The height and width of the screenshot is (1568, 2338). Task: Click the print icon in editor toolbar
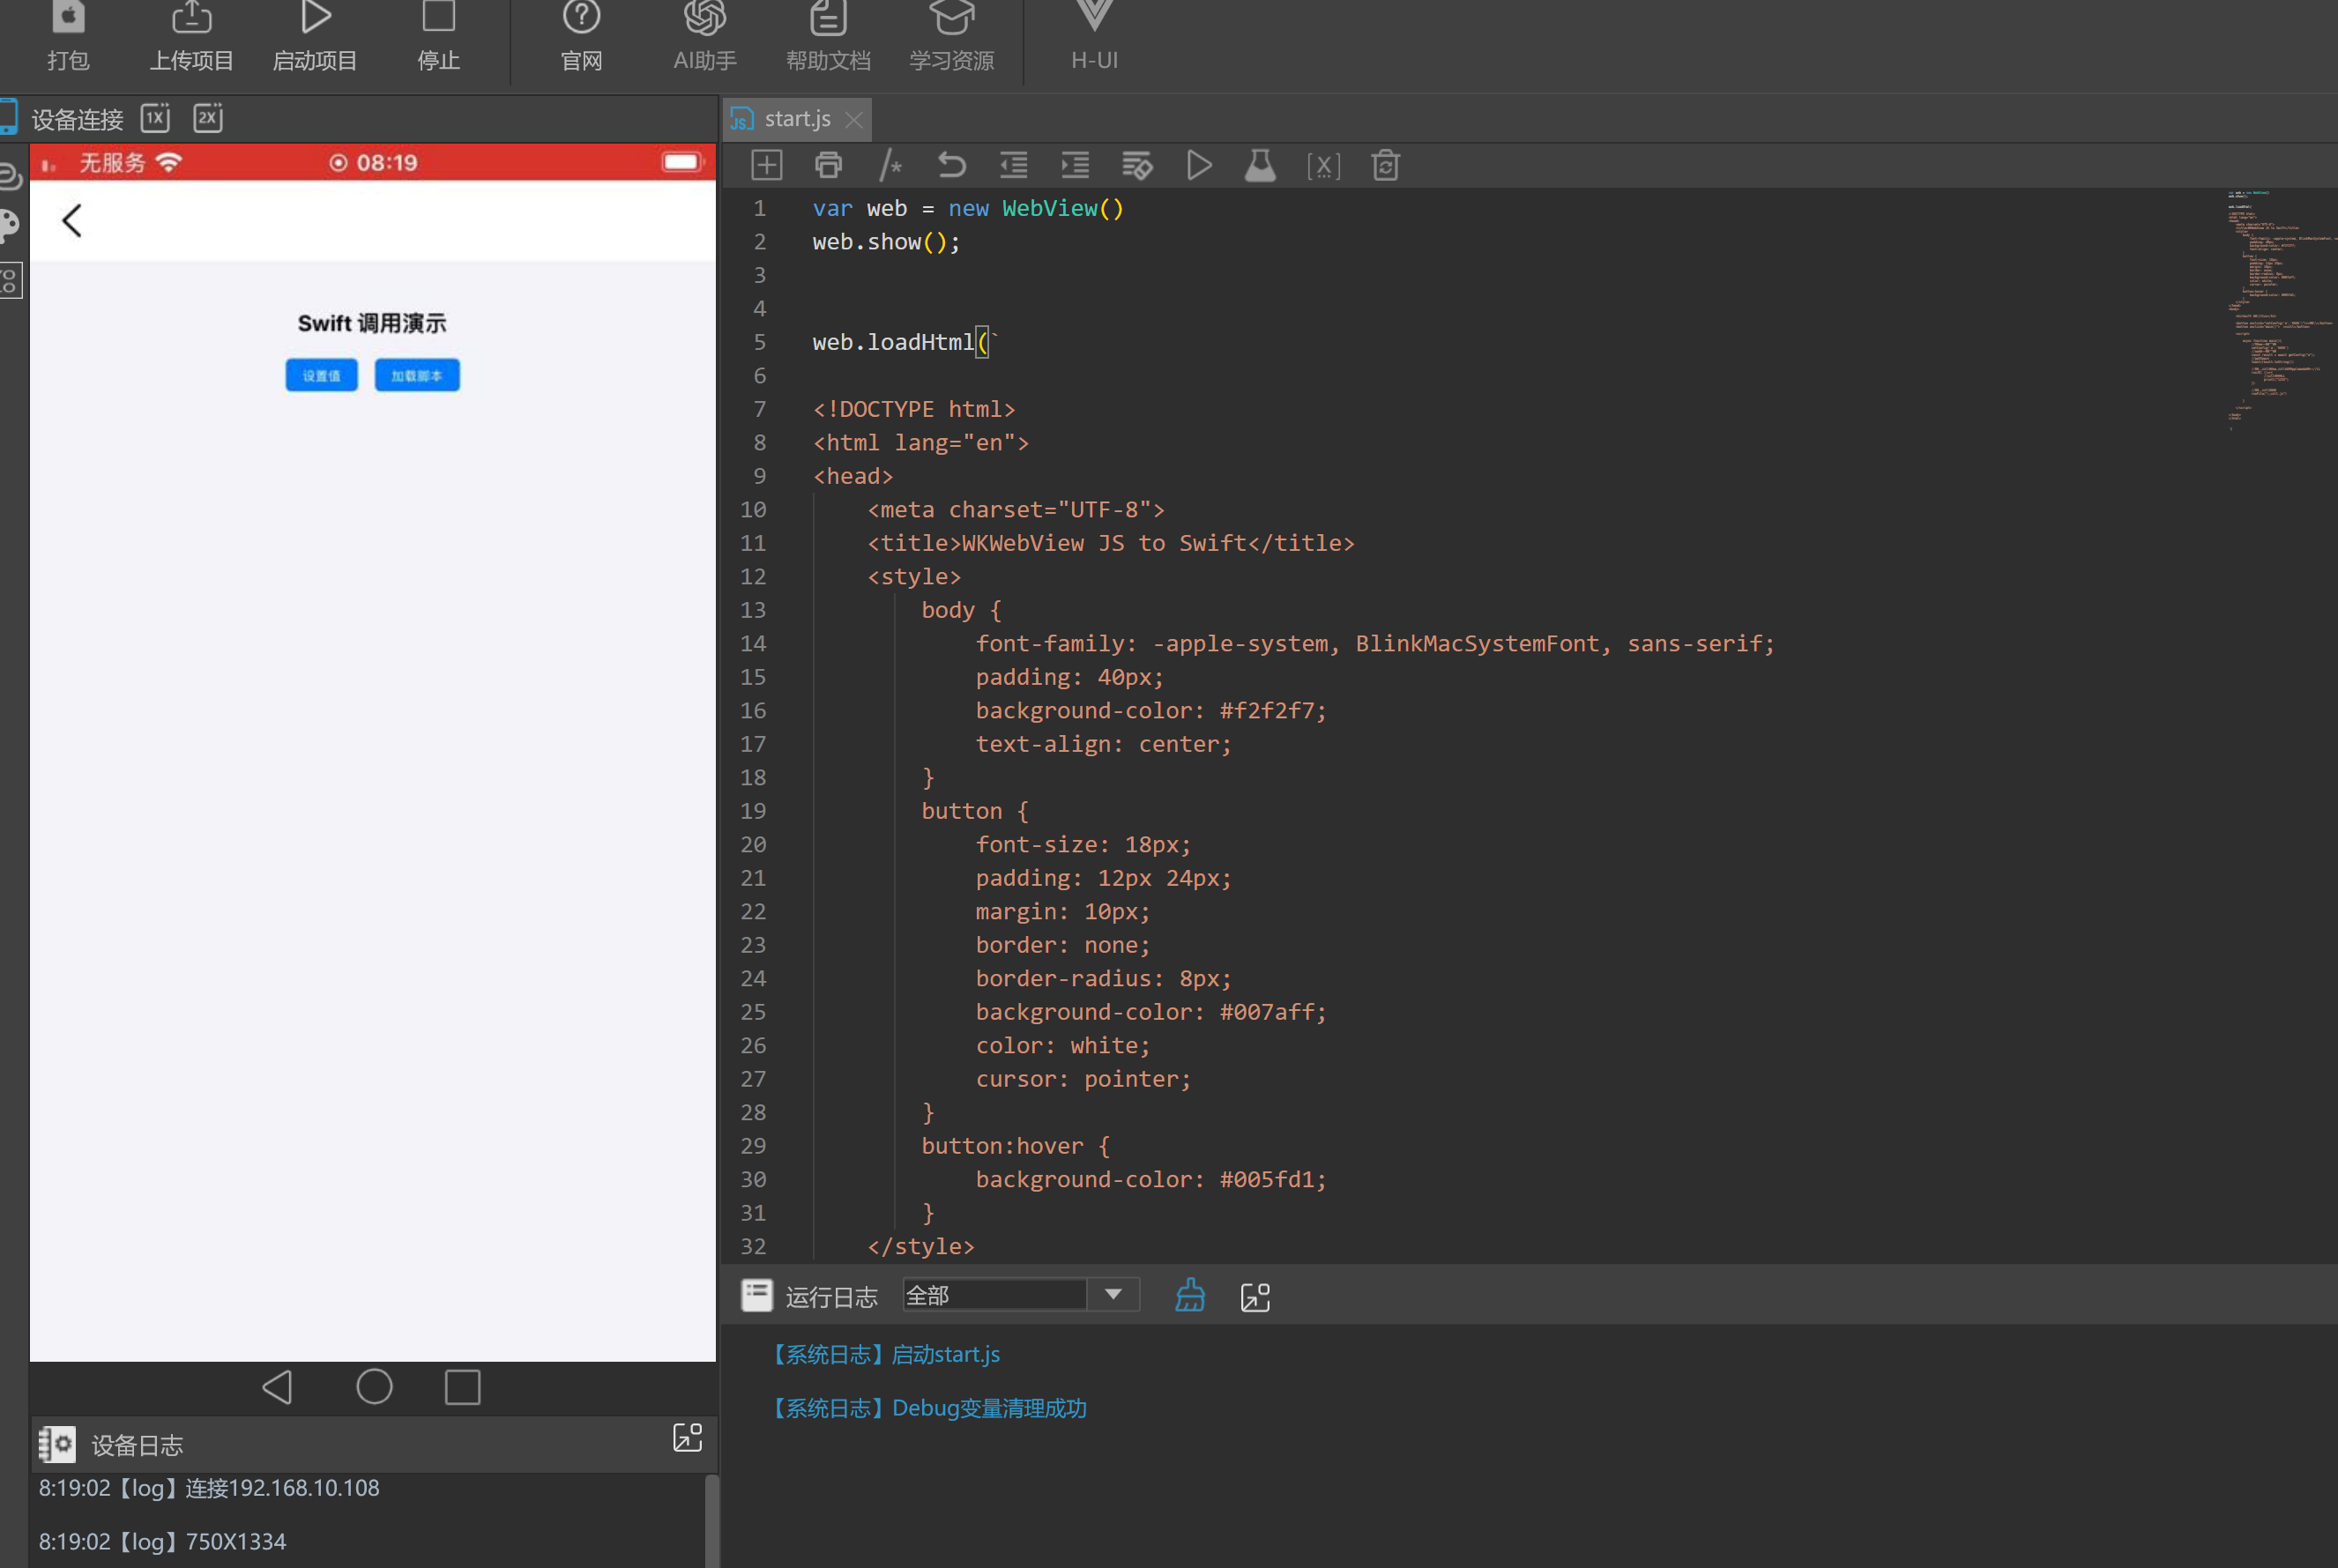tap(828, 165)
